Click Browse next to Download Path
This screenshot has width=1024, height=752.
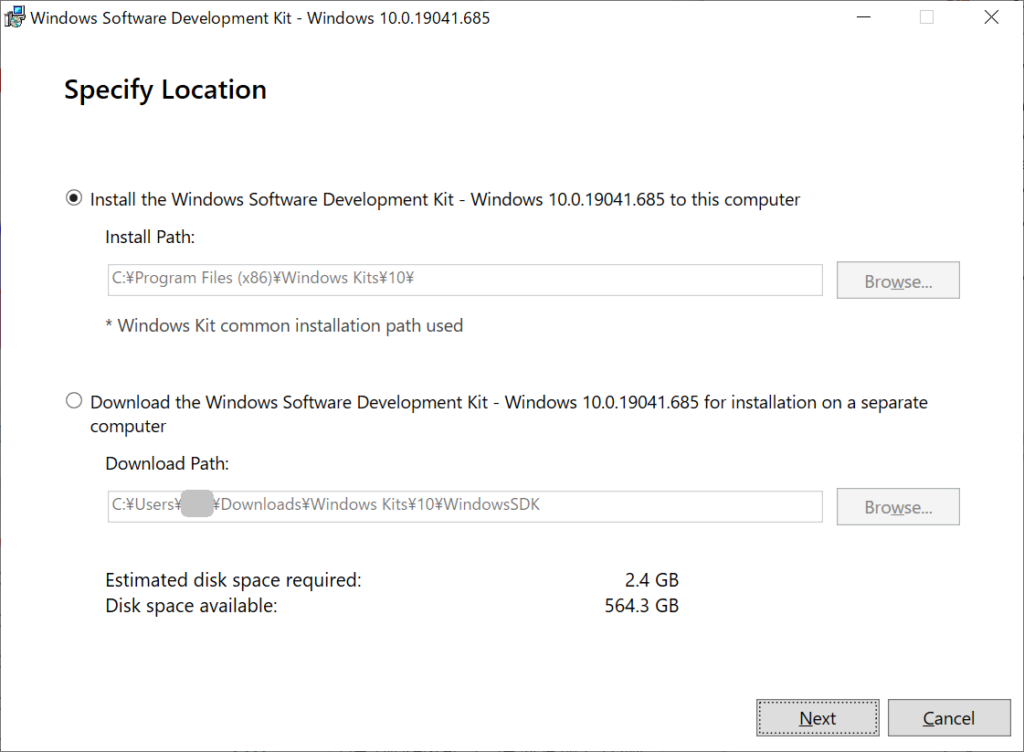897,507
